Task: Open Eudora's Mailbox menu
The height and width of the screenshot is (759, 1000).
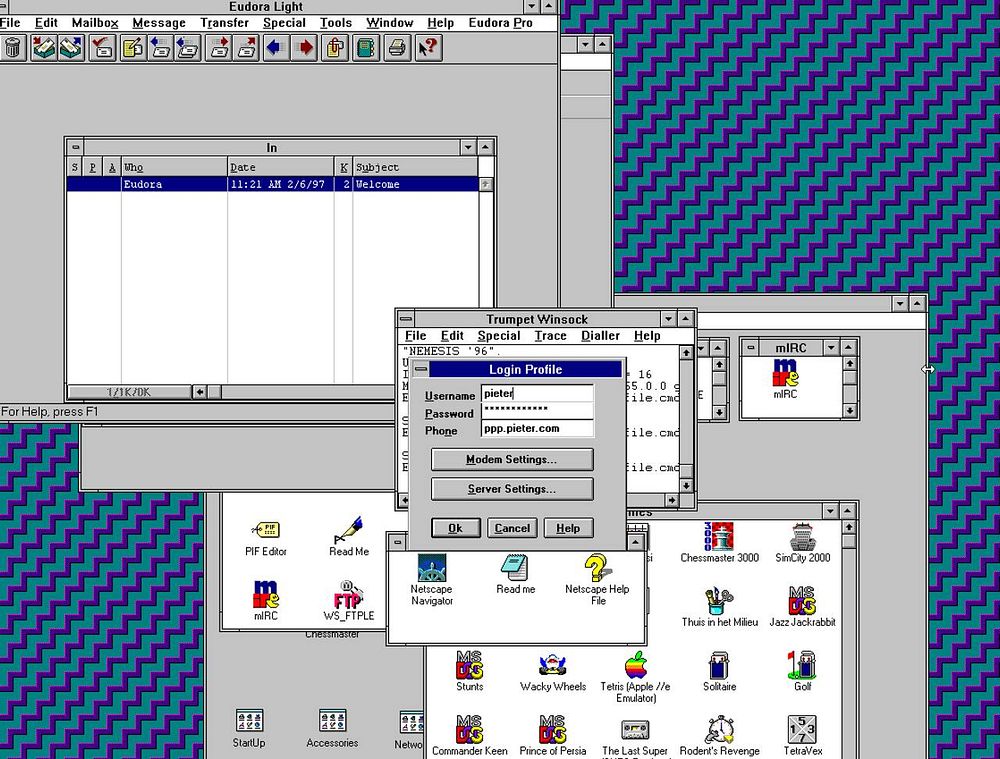Action: tap(95, 23)
